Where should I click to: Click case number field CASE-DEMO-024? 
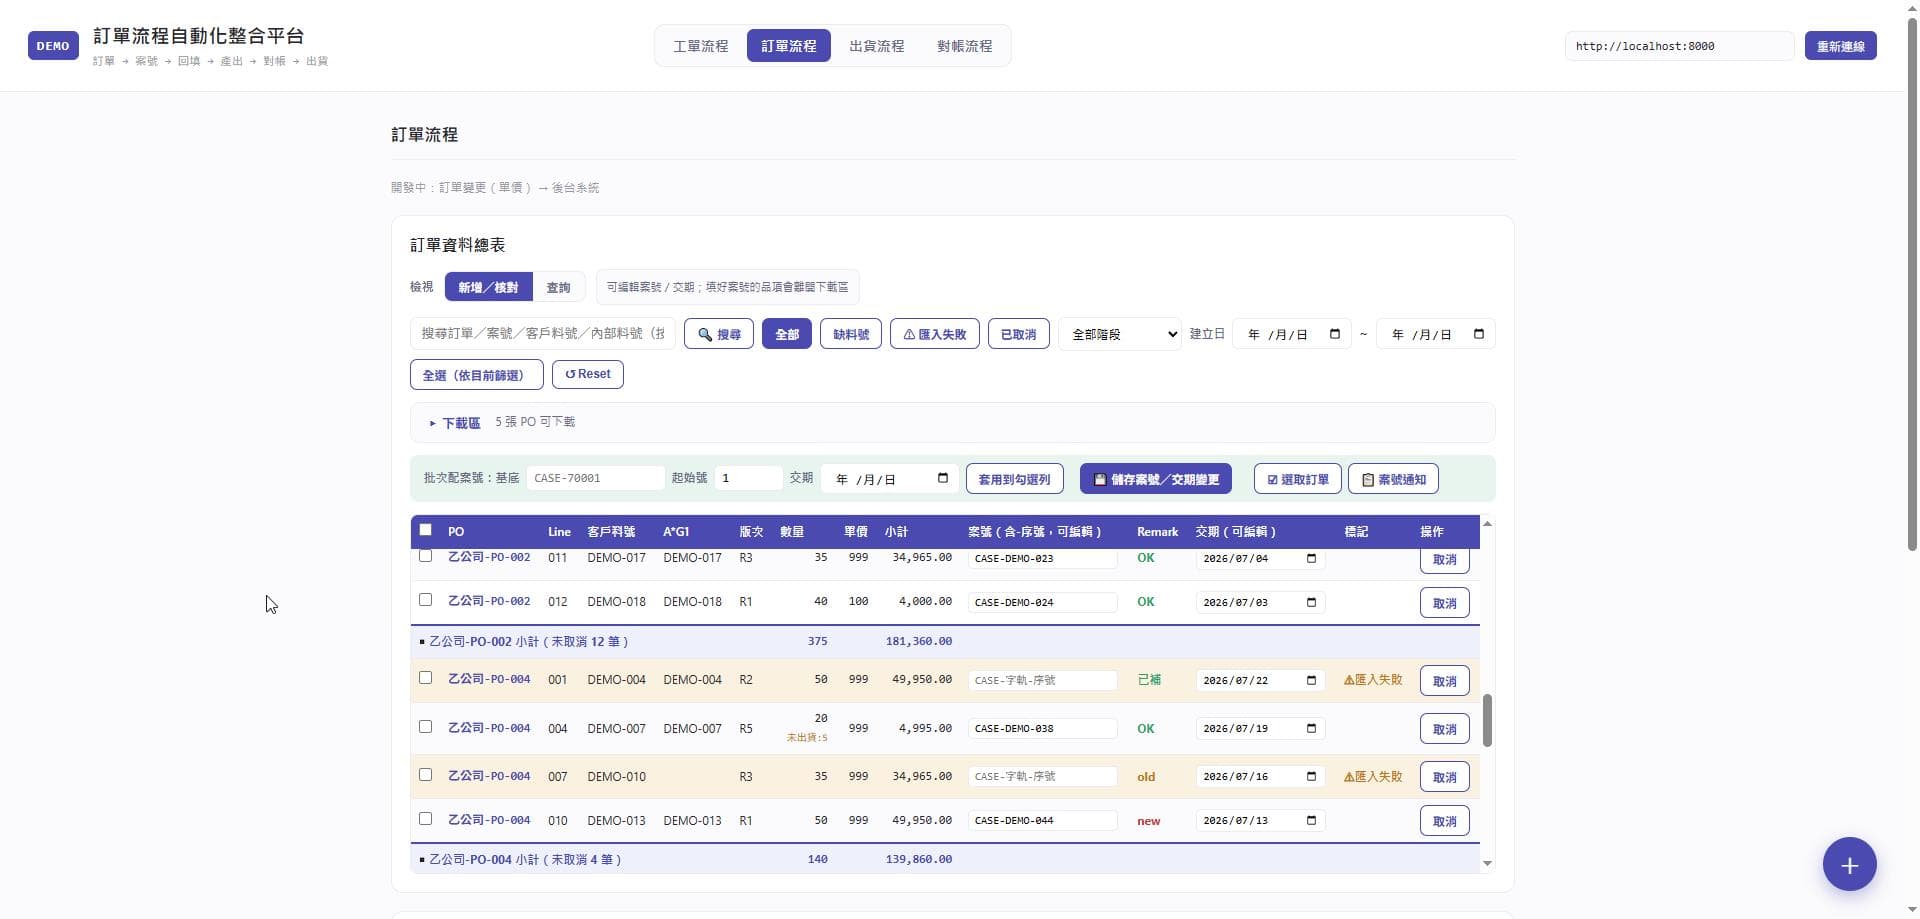[1042, 602]
